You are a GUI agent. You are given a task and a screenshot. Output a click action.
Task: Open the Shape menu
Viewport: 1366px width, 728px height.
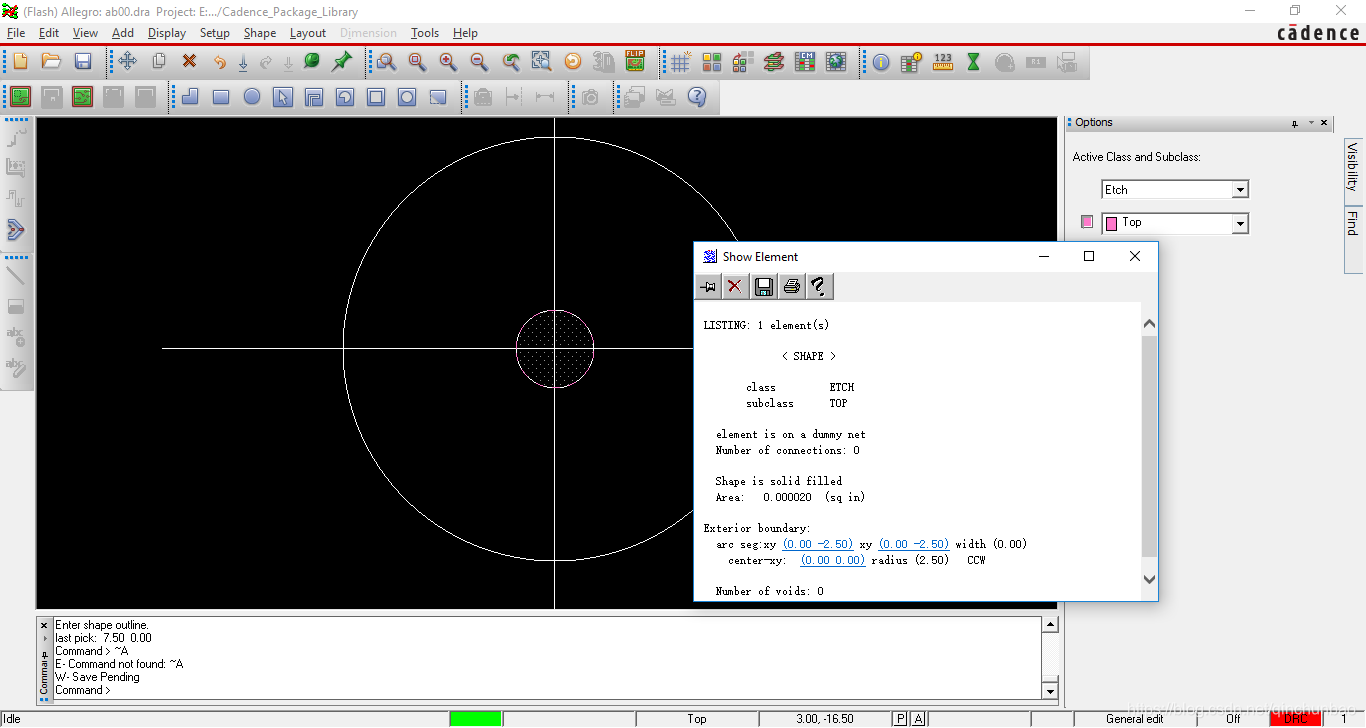pyautogui.click(x=259, y=33)
